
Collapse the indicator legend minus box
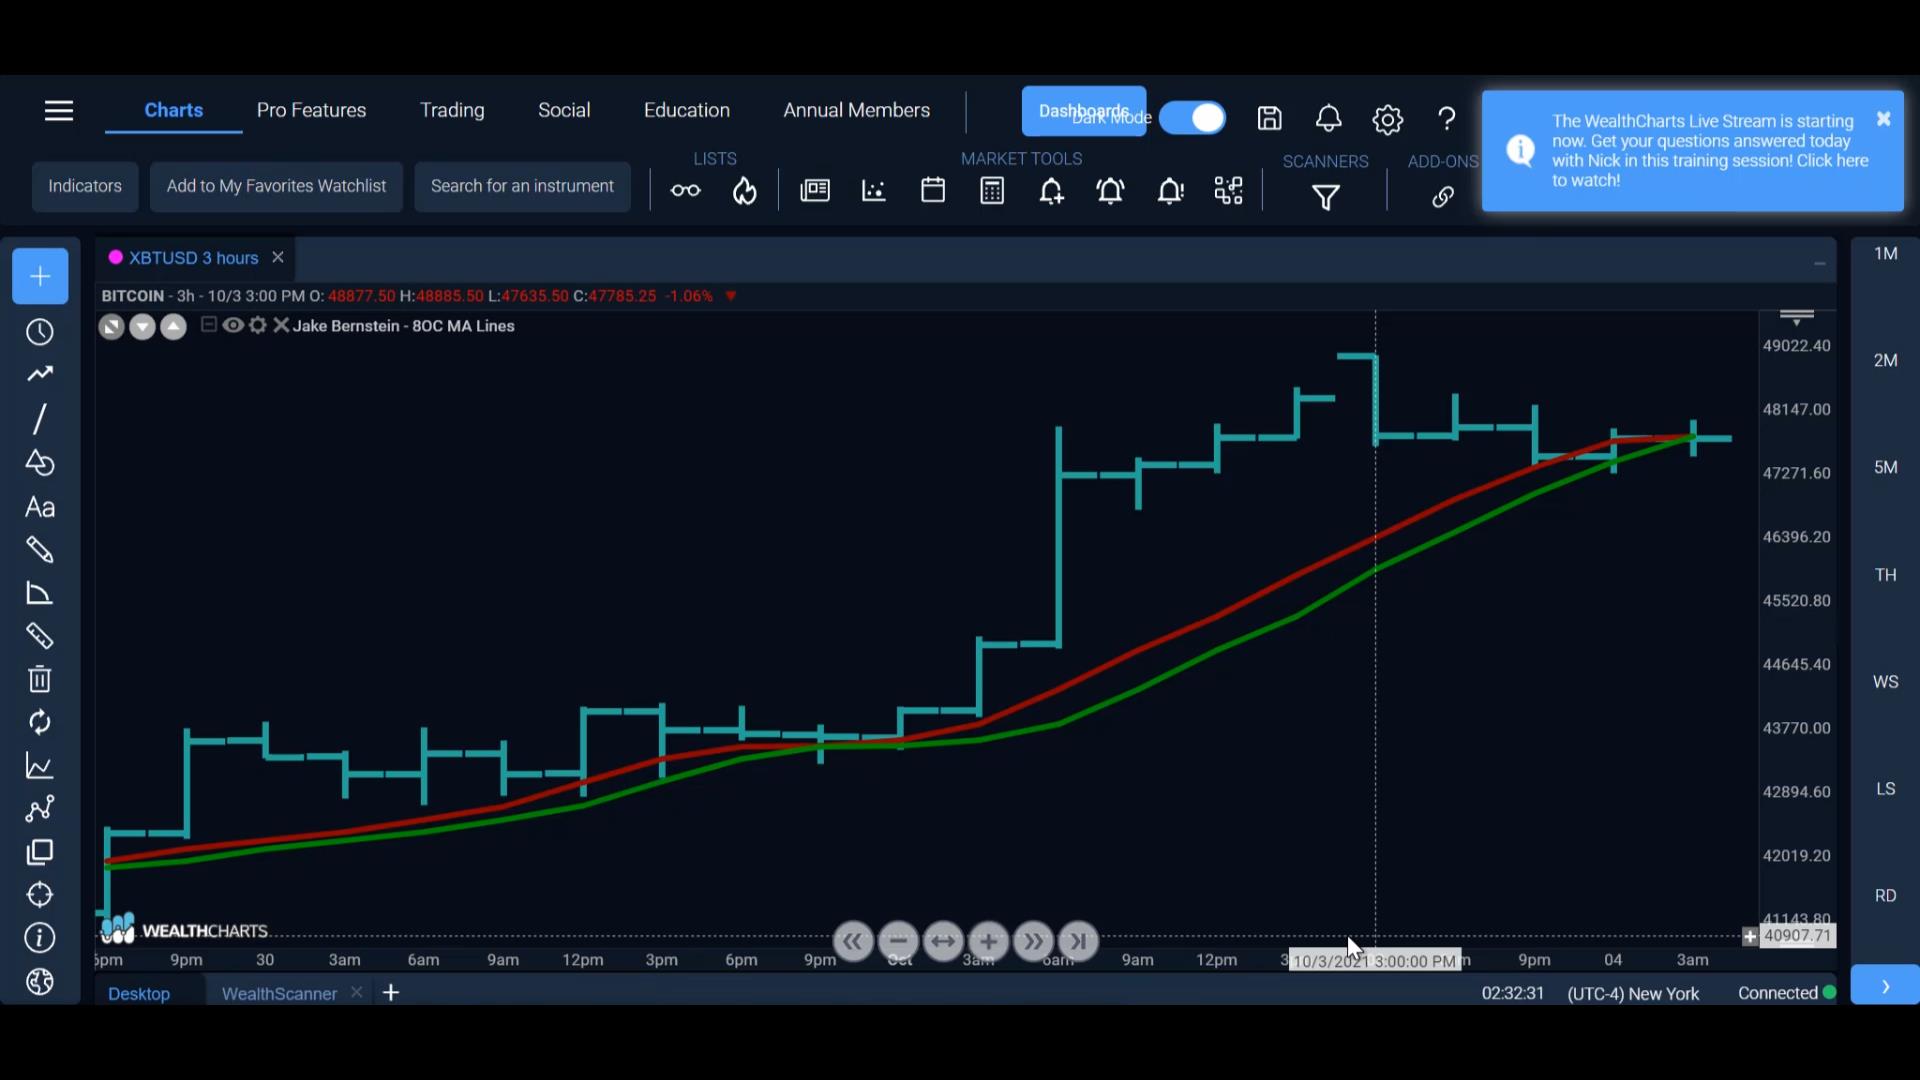click(x=208, y=325)
